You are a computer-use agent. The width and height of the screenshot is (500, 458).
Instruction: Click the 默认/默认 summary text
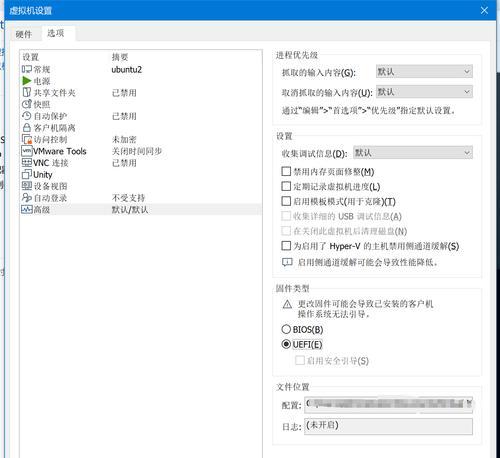point(130,210)
